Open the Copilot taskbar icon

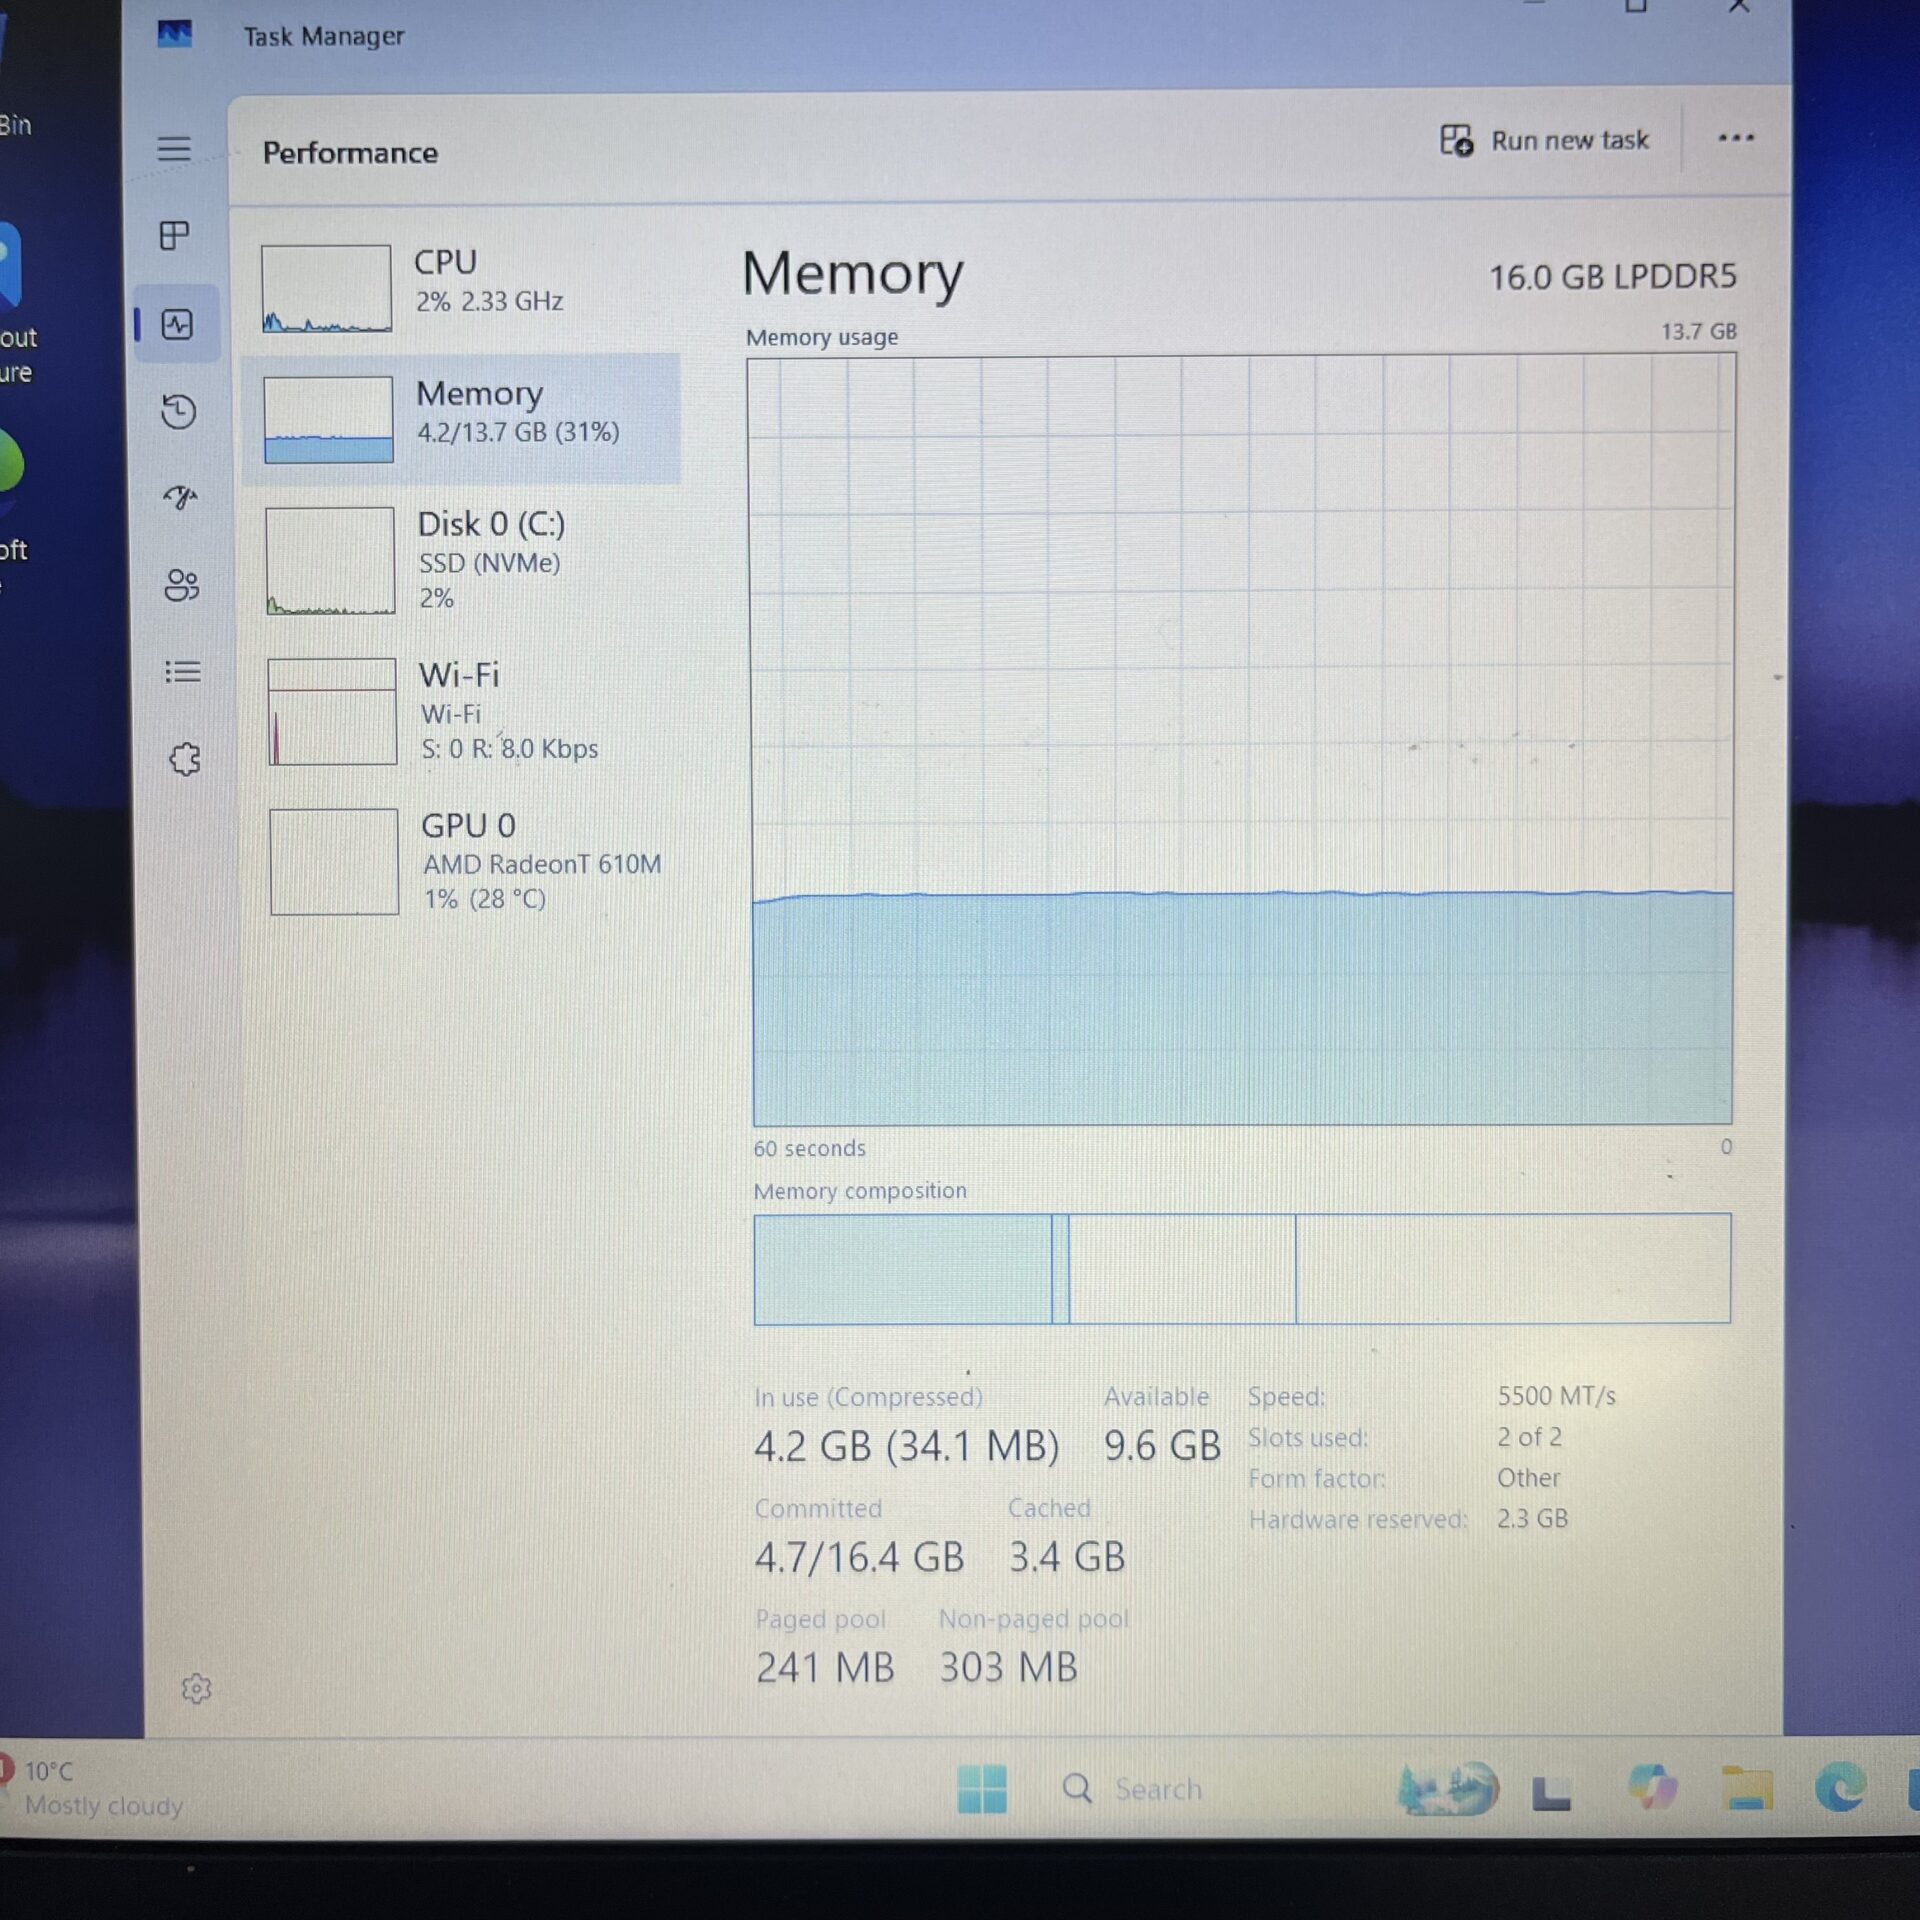1651,1789
